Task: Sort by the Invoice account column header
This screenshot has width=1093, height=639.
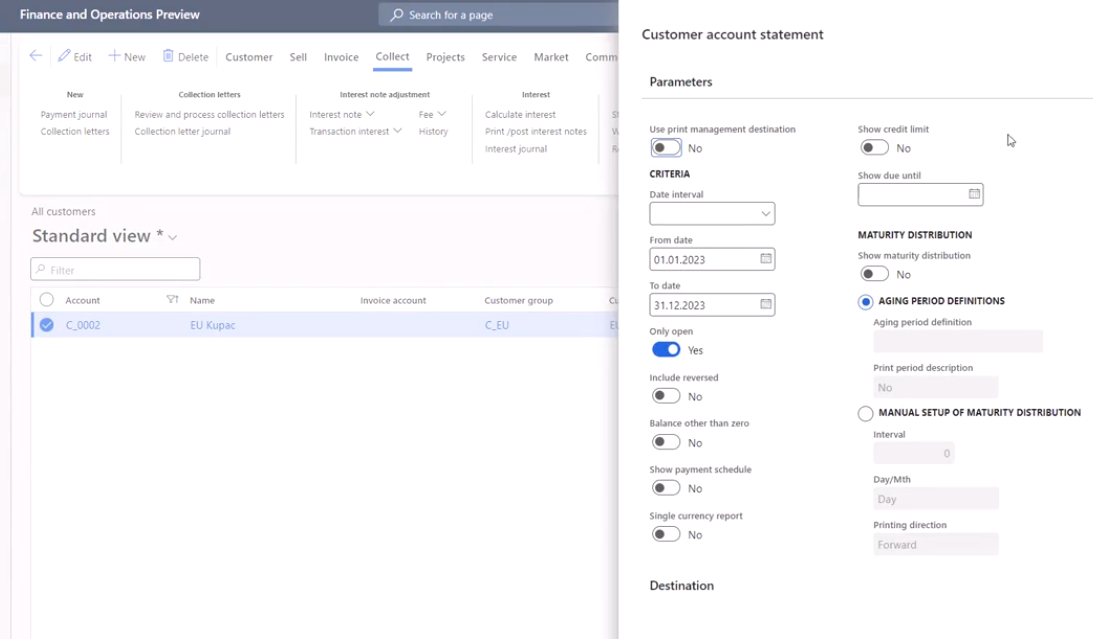Action: pos(393,300)
